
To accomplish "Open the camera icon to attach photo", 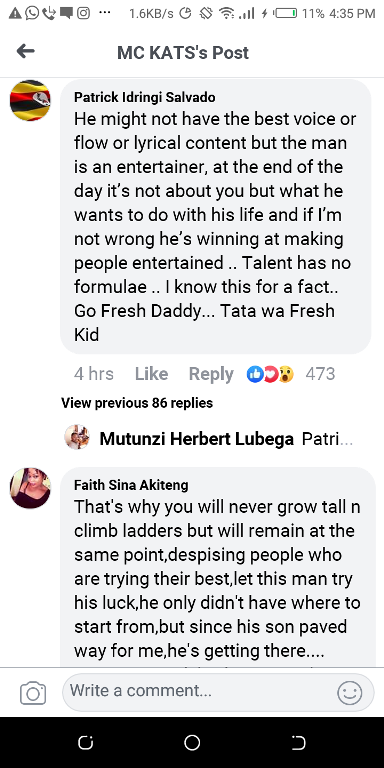I will coord(33,693).
